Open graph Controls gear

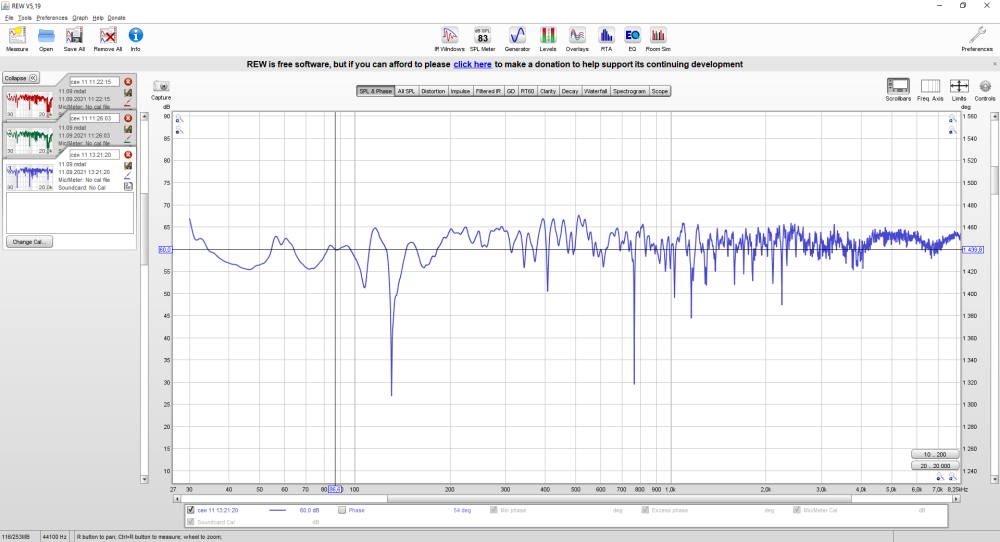985,89
